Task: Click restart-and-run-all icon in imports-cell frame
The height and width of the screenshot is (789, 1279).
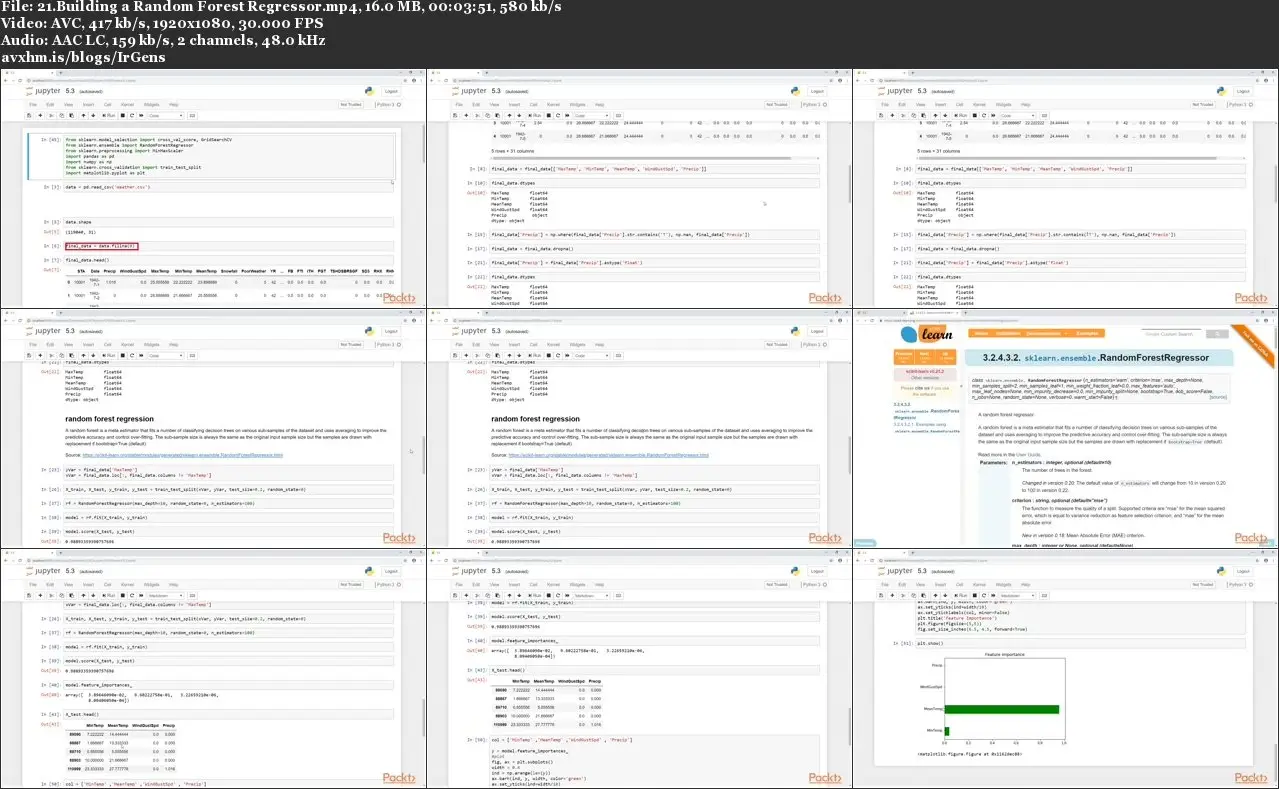Action: tap(141, 115)
